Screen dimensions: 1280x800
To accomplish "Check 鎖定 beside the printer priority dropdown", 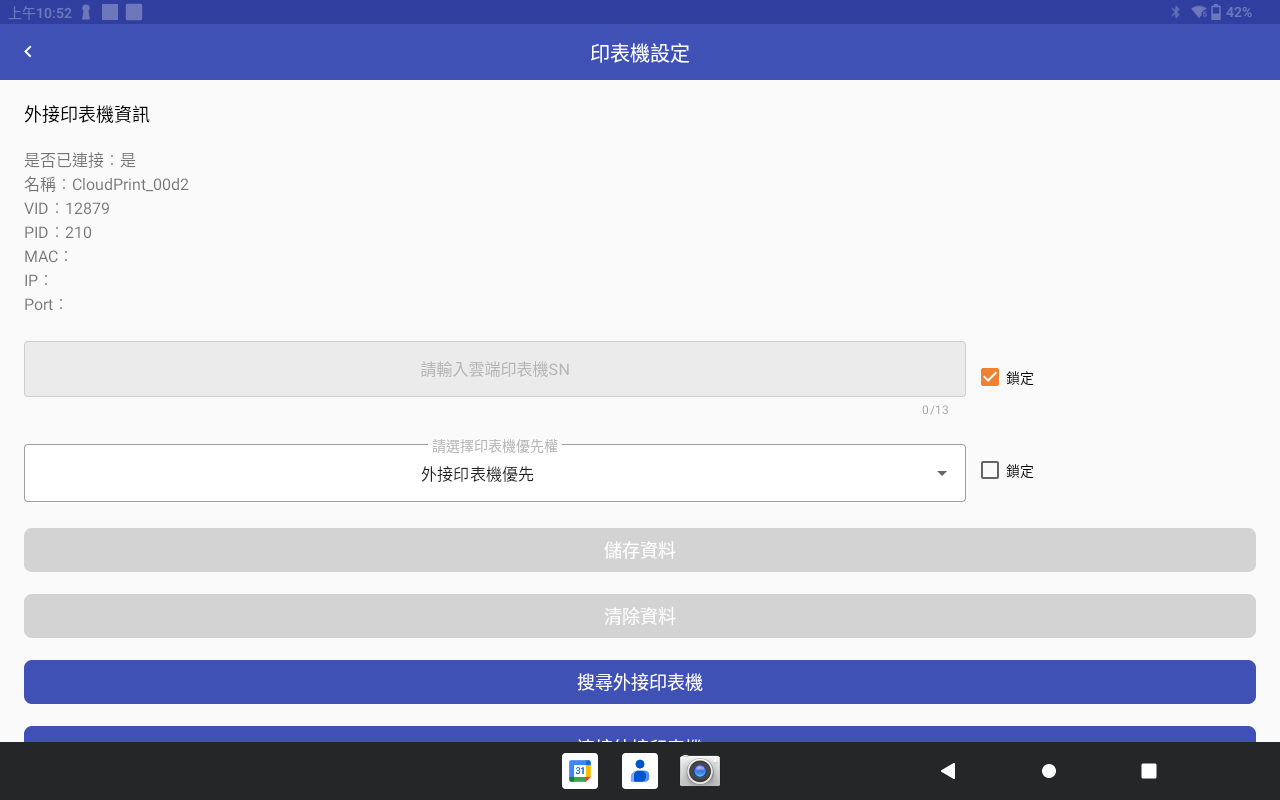I will click(x=990, y=470).
